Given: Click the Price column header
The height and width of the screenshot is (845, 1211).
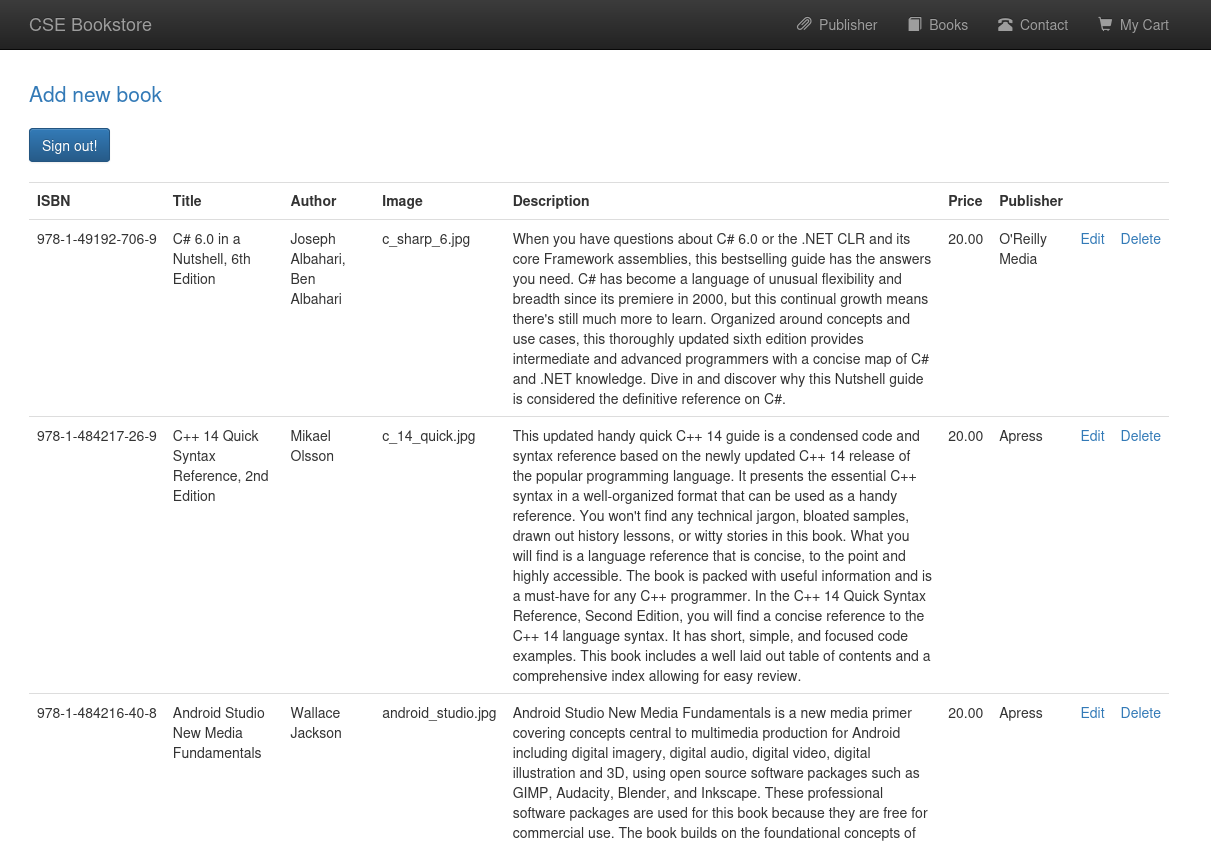Looking at the screenshot, I should [965, 201].
